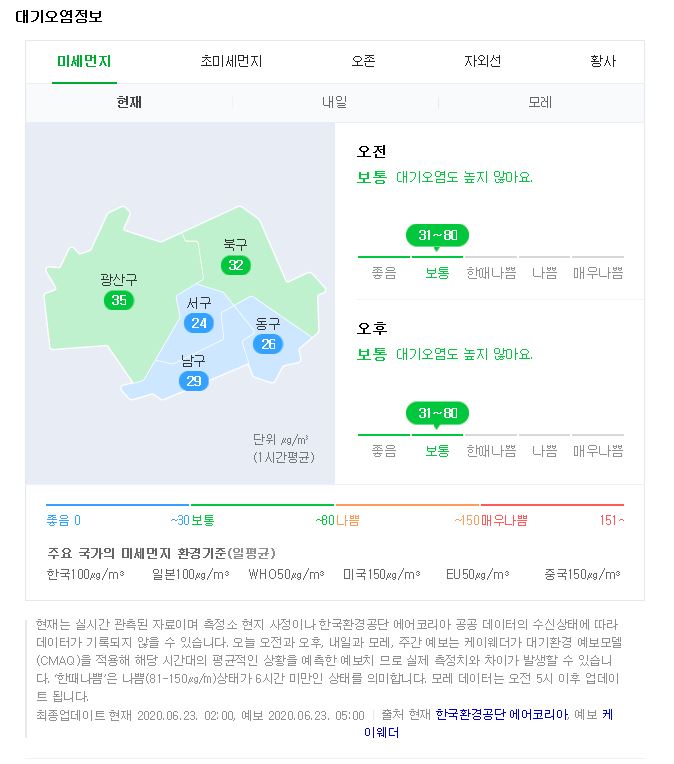Select the 현재 time tab

point(129,102)
